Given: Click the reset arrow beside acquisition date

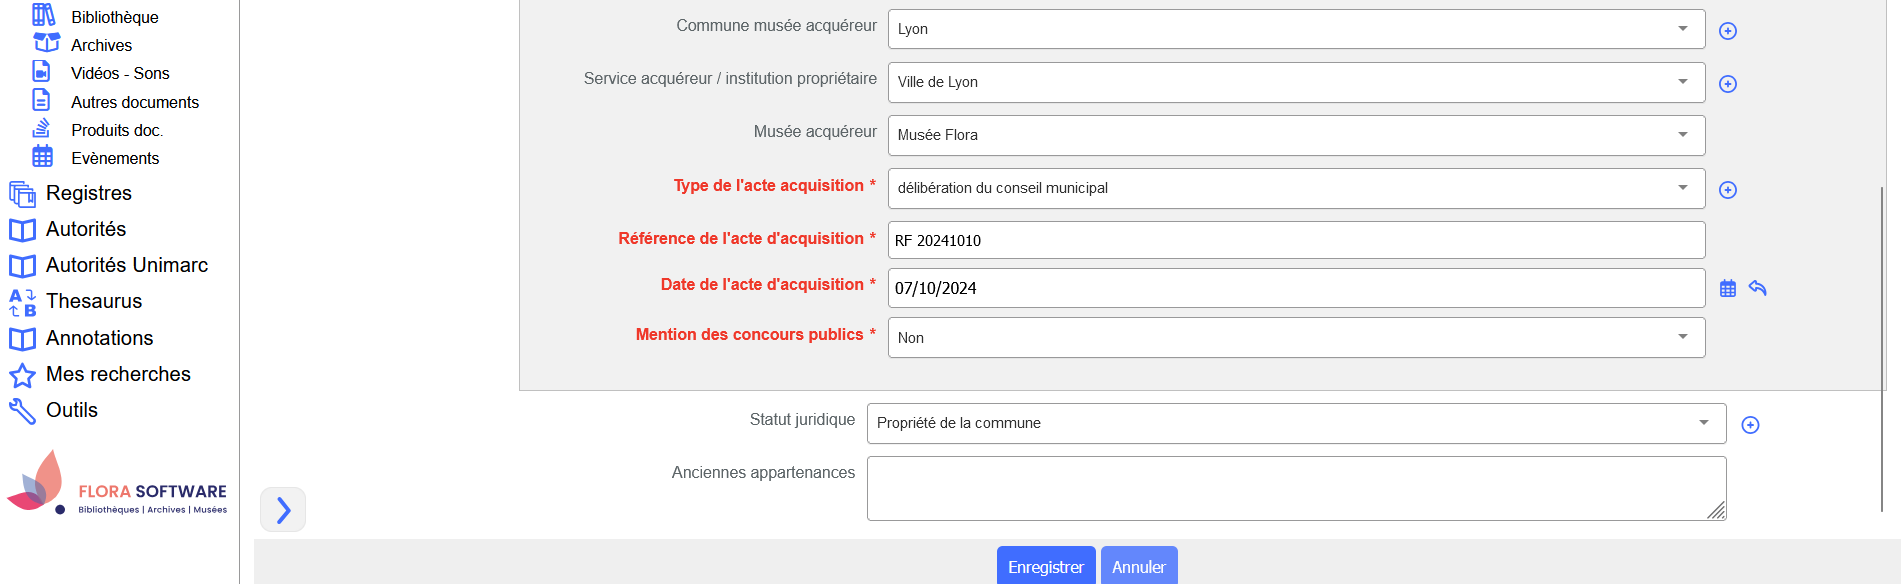Looking at the screenshot, I should coord(1757,288).
